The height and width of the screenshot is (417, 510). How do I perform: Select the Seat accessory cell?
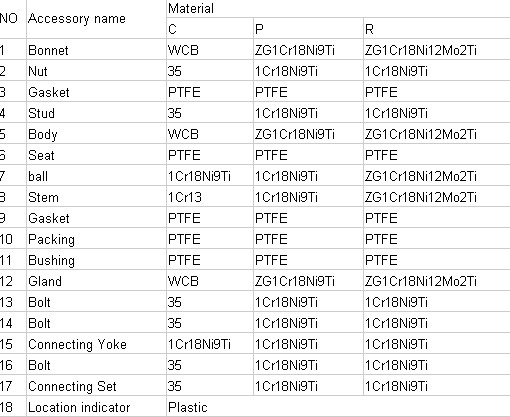pos(96,155)
